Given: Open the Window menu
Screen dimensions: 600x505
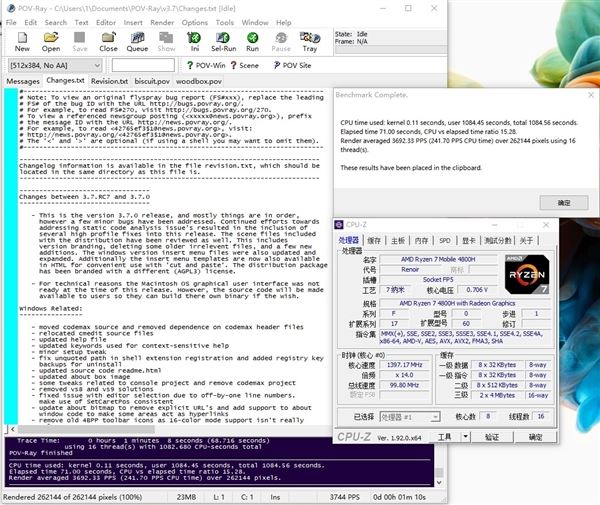Looking at the screenshot, I should [x=255, y=23].
